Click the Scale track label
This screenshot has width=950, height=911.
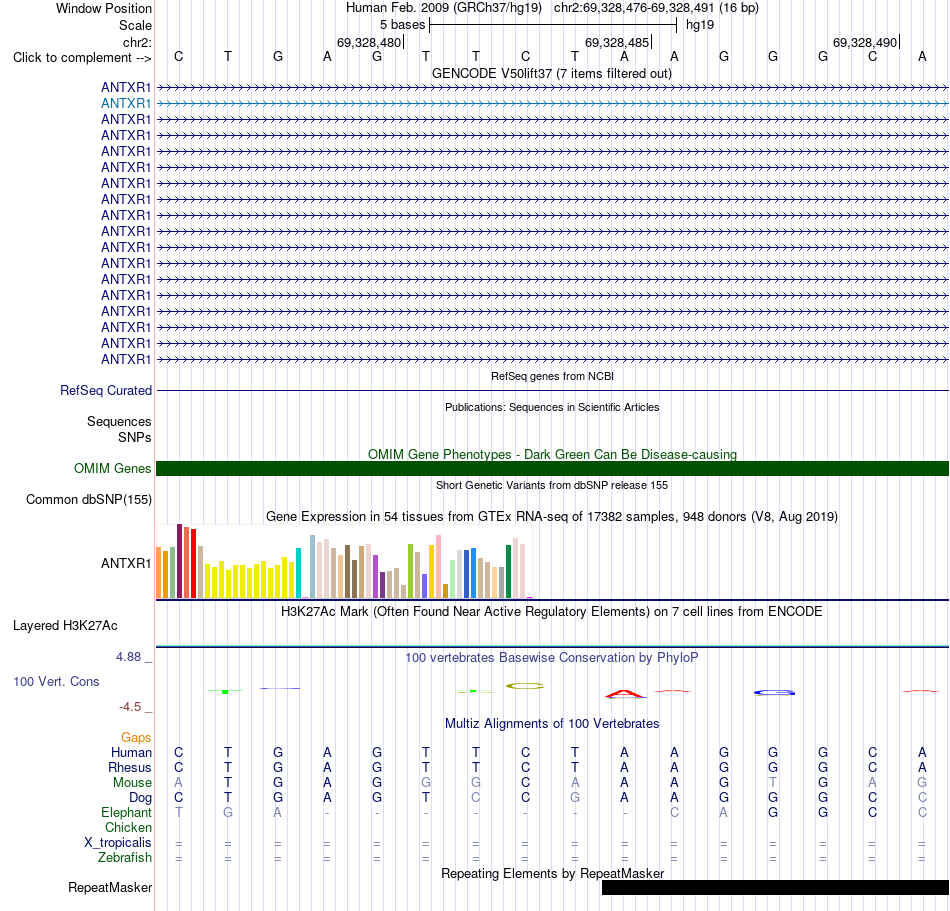coord(135,25)
